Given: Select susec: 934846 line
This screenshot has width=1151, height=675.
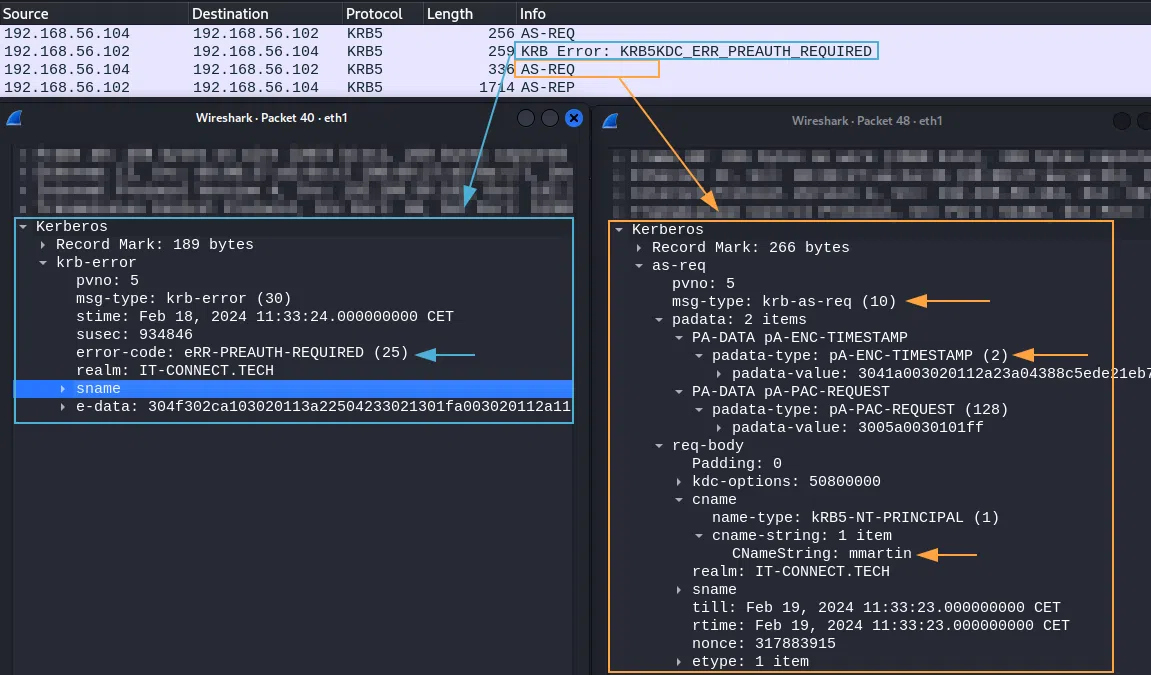Looking at the screenshot, I should pyautogui.click(x=134, y=335).
